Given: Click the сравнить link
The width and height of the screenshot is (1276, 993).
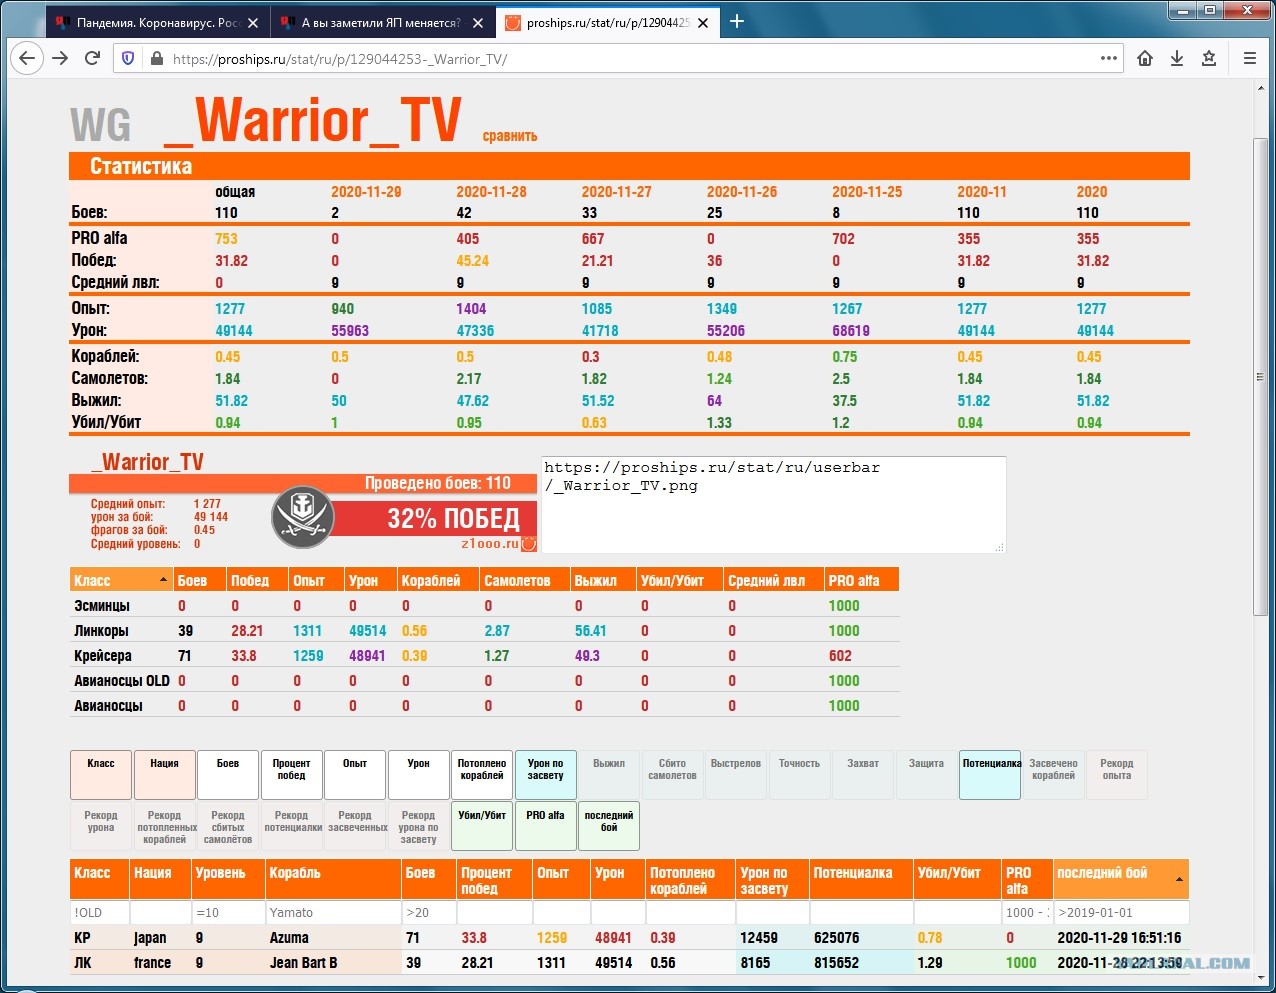Looking at the screenshot, I should click(x=509, y=136).
